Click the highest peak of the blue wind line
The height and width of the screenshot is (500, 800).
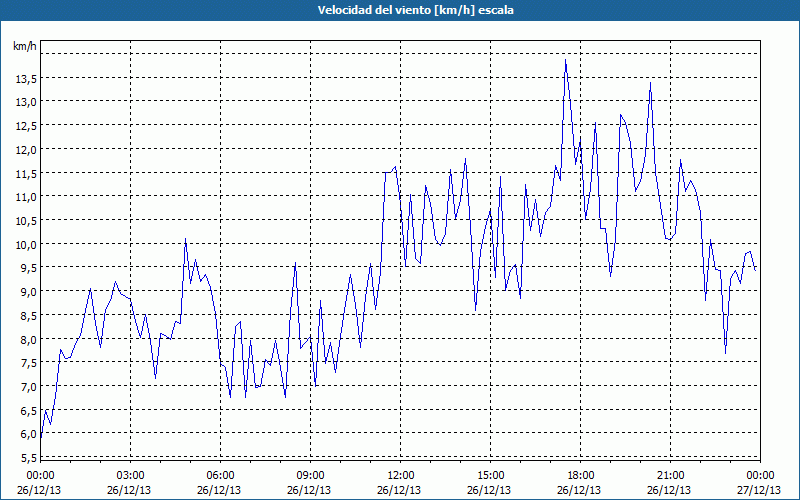tap(565, 60)
